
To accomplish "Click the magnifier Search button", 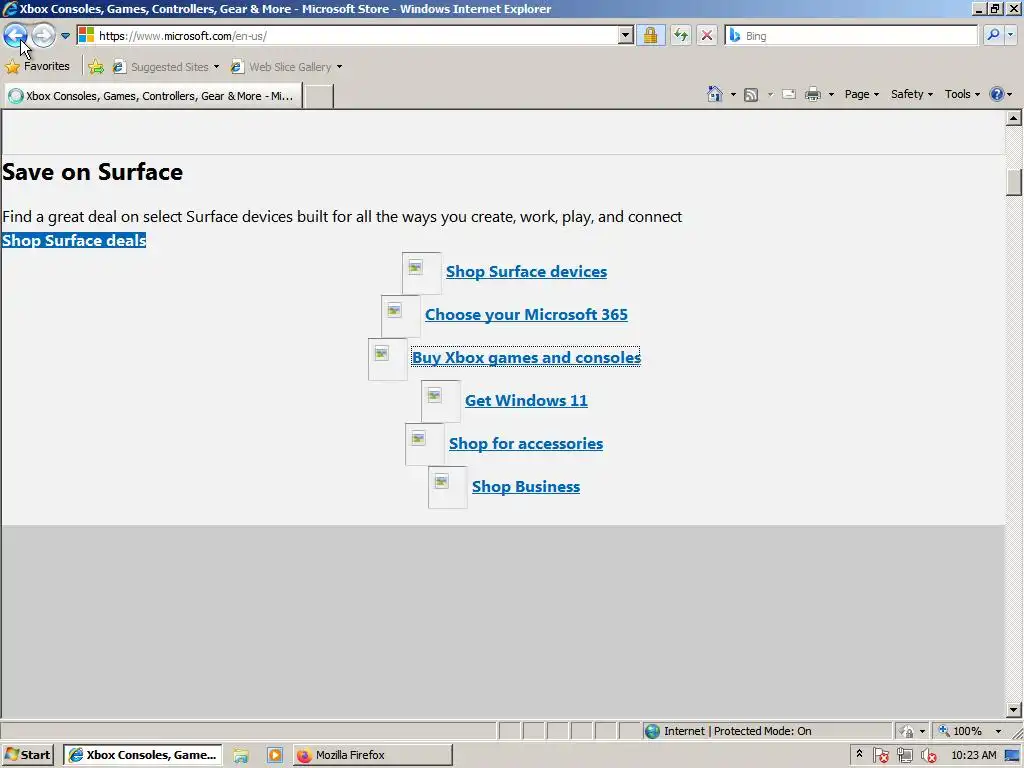I will click(993, 35).
